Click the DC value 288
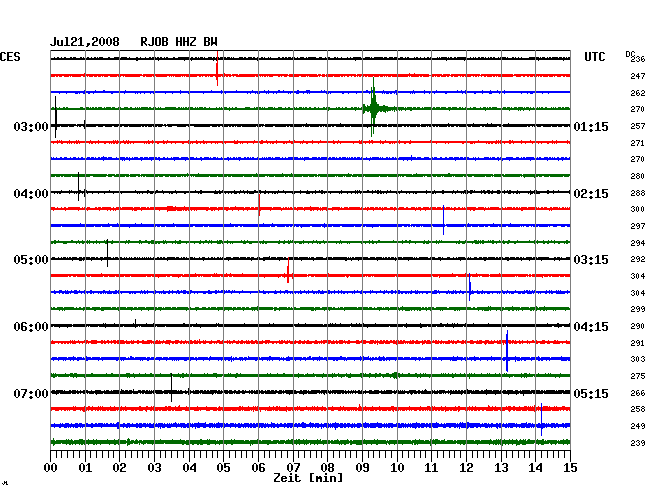 coord(638,193)
